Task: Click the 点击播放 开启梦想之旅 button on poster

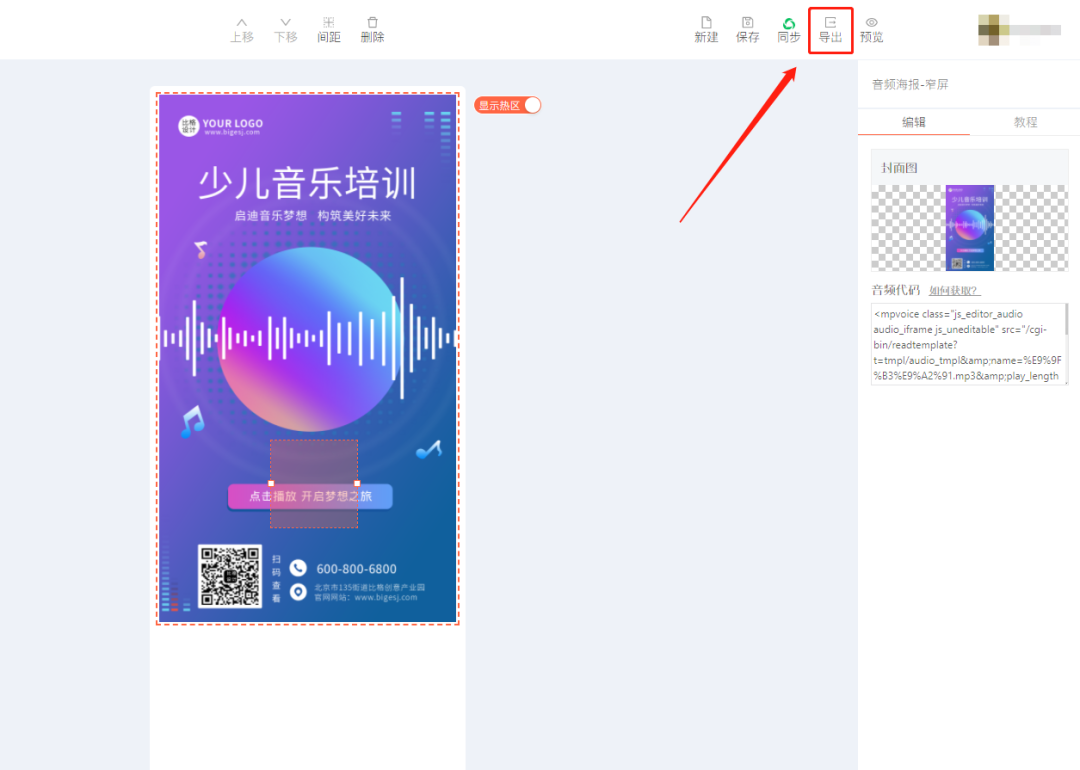Action: [310, 497]
